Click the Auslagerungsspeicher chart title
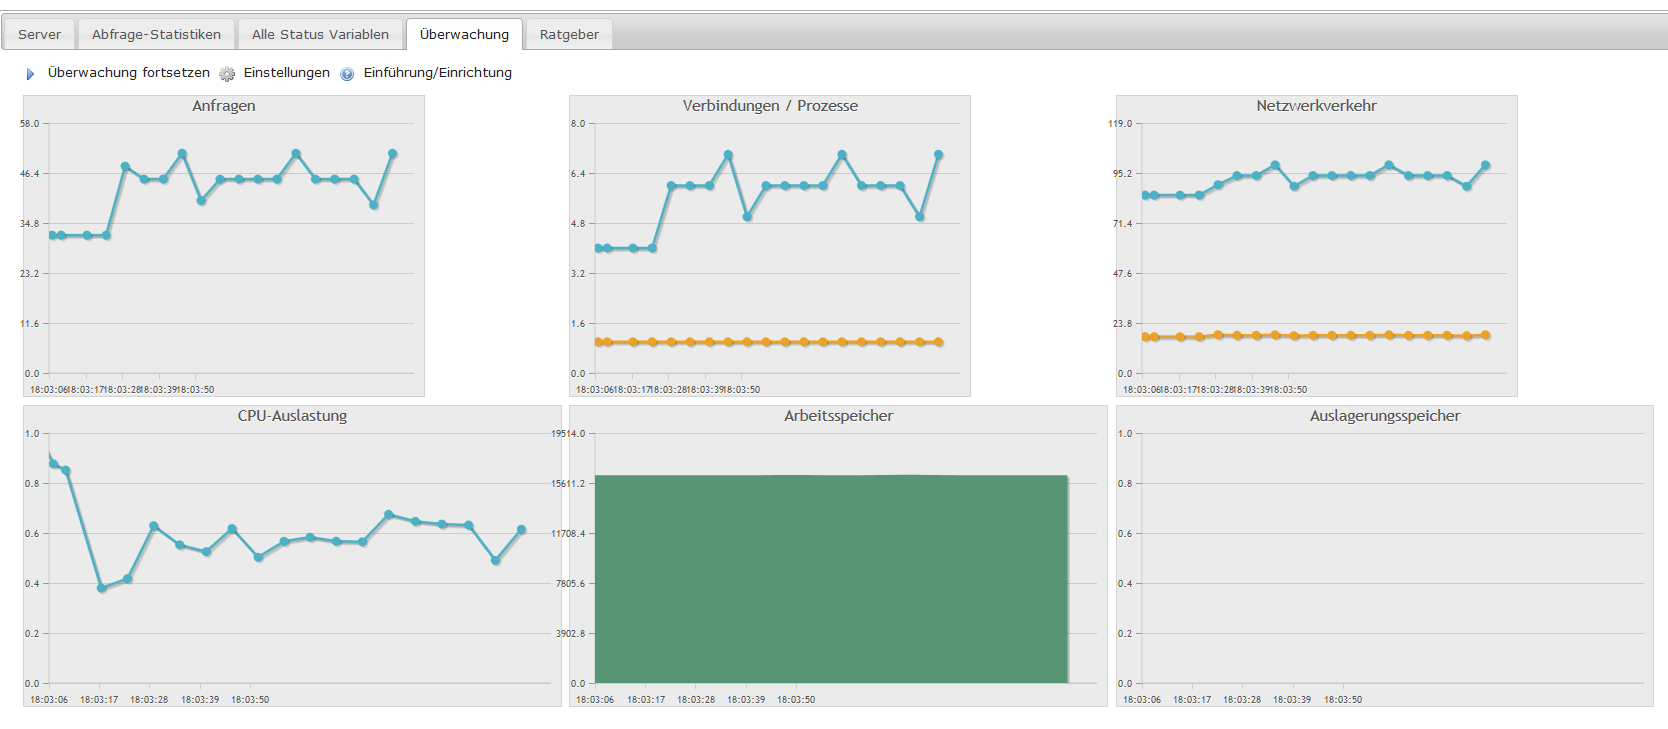1668x729 pixels. 1385,416
